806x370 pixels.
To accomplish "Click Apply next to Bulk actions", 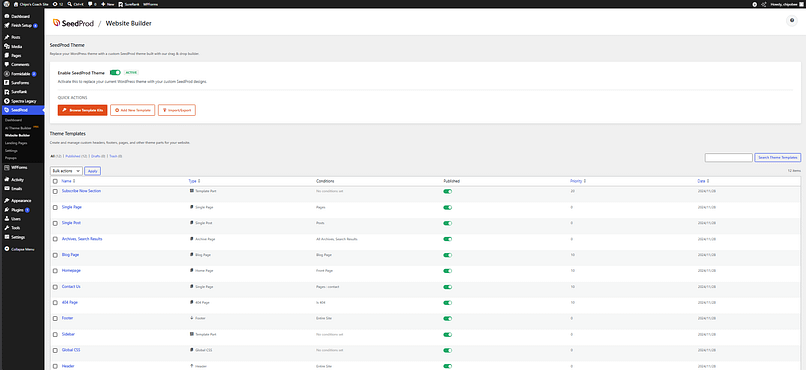I will 93,171.
